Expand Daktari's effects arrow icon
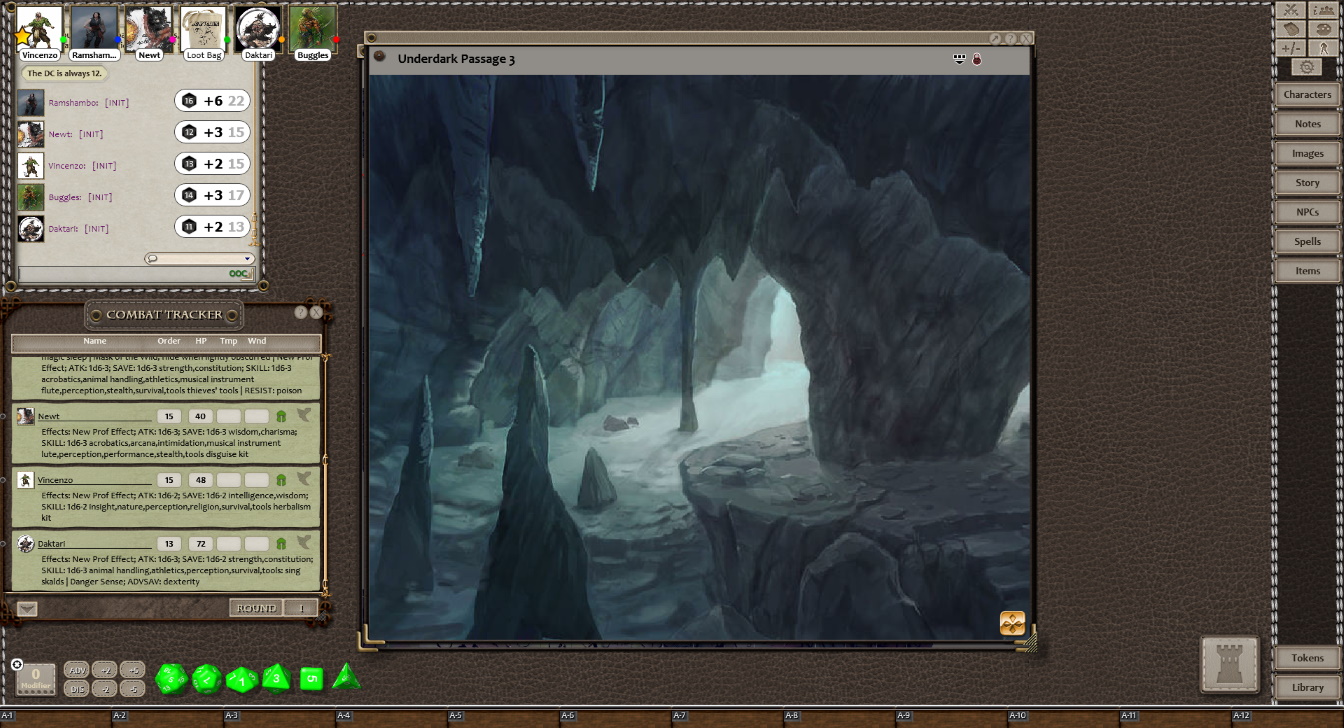The height and width of the screenshot is (728, 1344). point(304,543)
